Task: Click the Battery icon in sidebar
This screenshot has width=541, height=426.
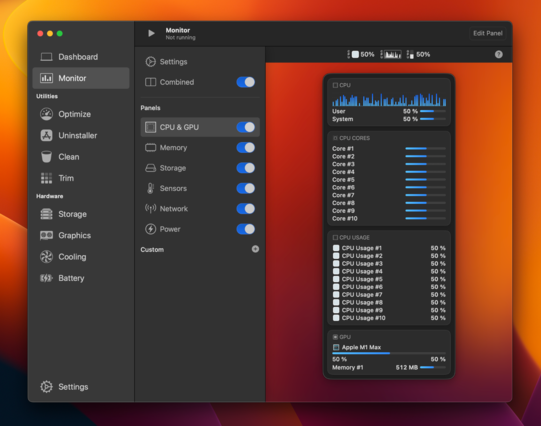Action: pyautogui.click(x=46, y=278)
